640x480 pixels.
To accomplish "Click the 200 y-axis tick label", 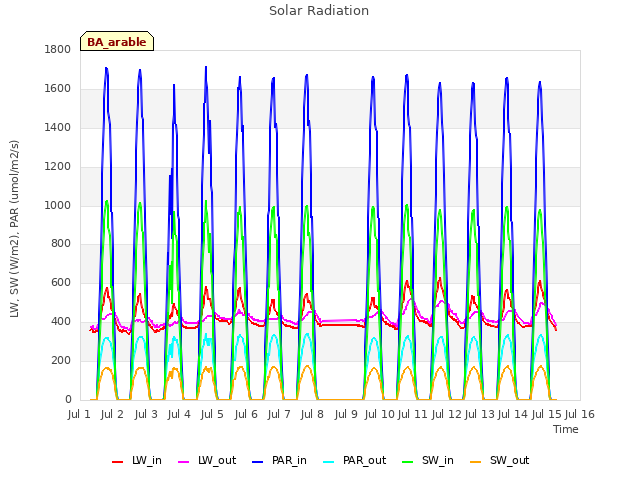I will (x=61, y=360).
